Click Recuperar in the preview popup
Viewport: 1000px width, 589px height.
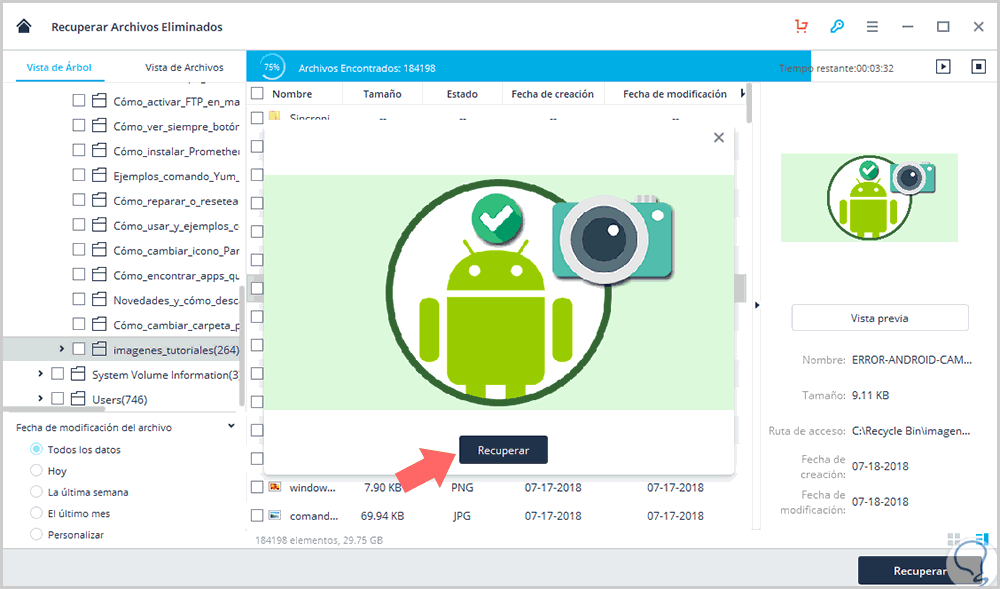coord(503,450)
